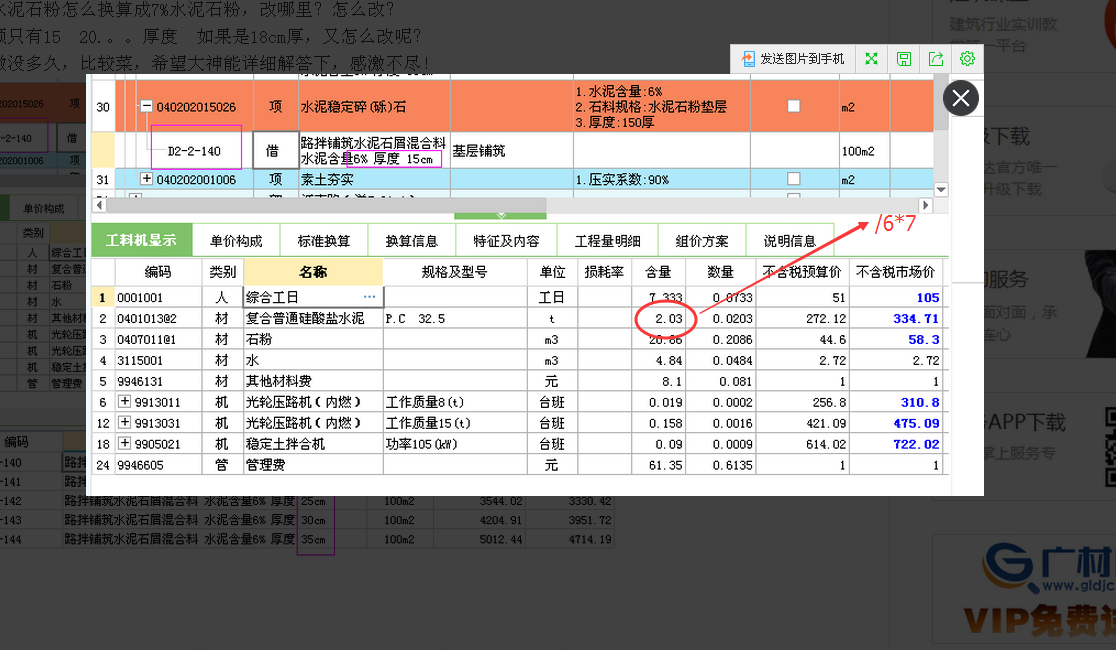Switch to the 工料机显示 tab

(x=141, y=241)
